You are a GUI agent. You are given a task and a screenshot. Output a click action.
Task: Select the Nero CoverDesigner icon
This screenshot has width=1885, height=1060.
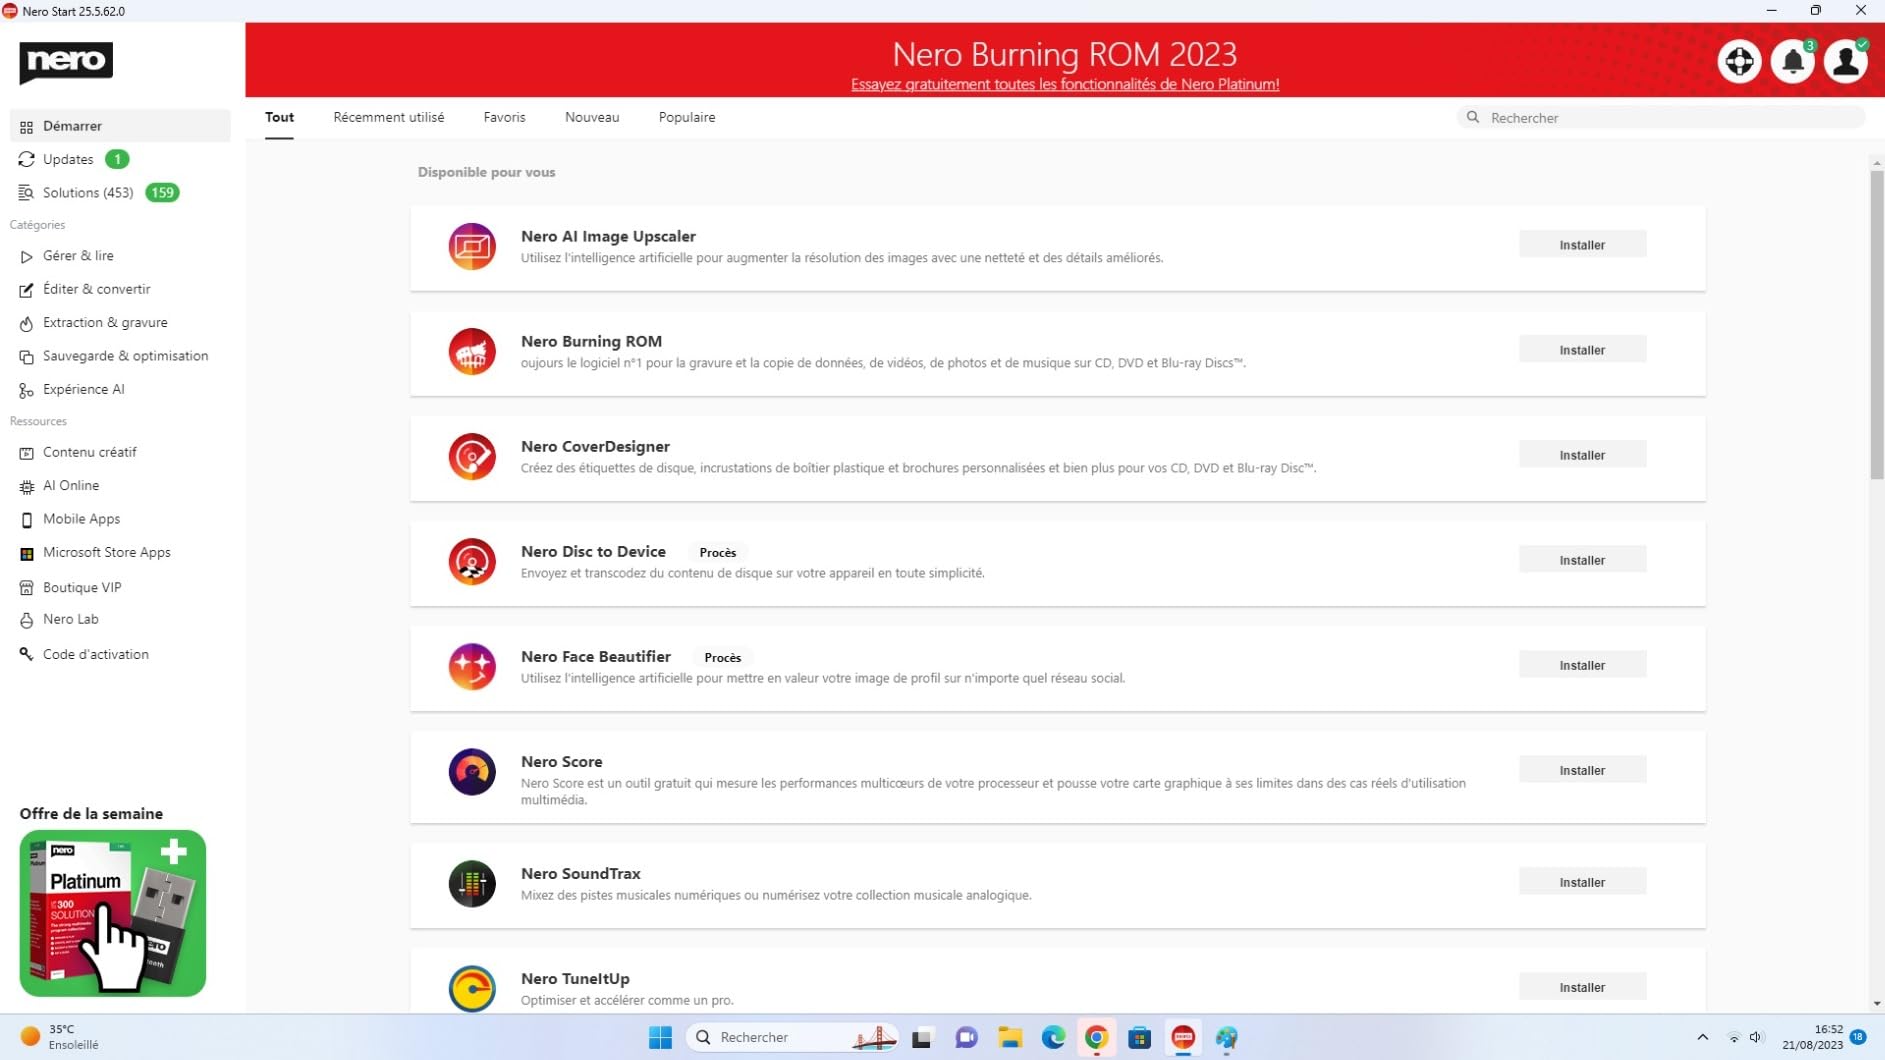tap(472, 456)
